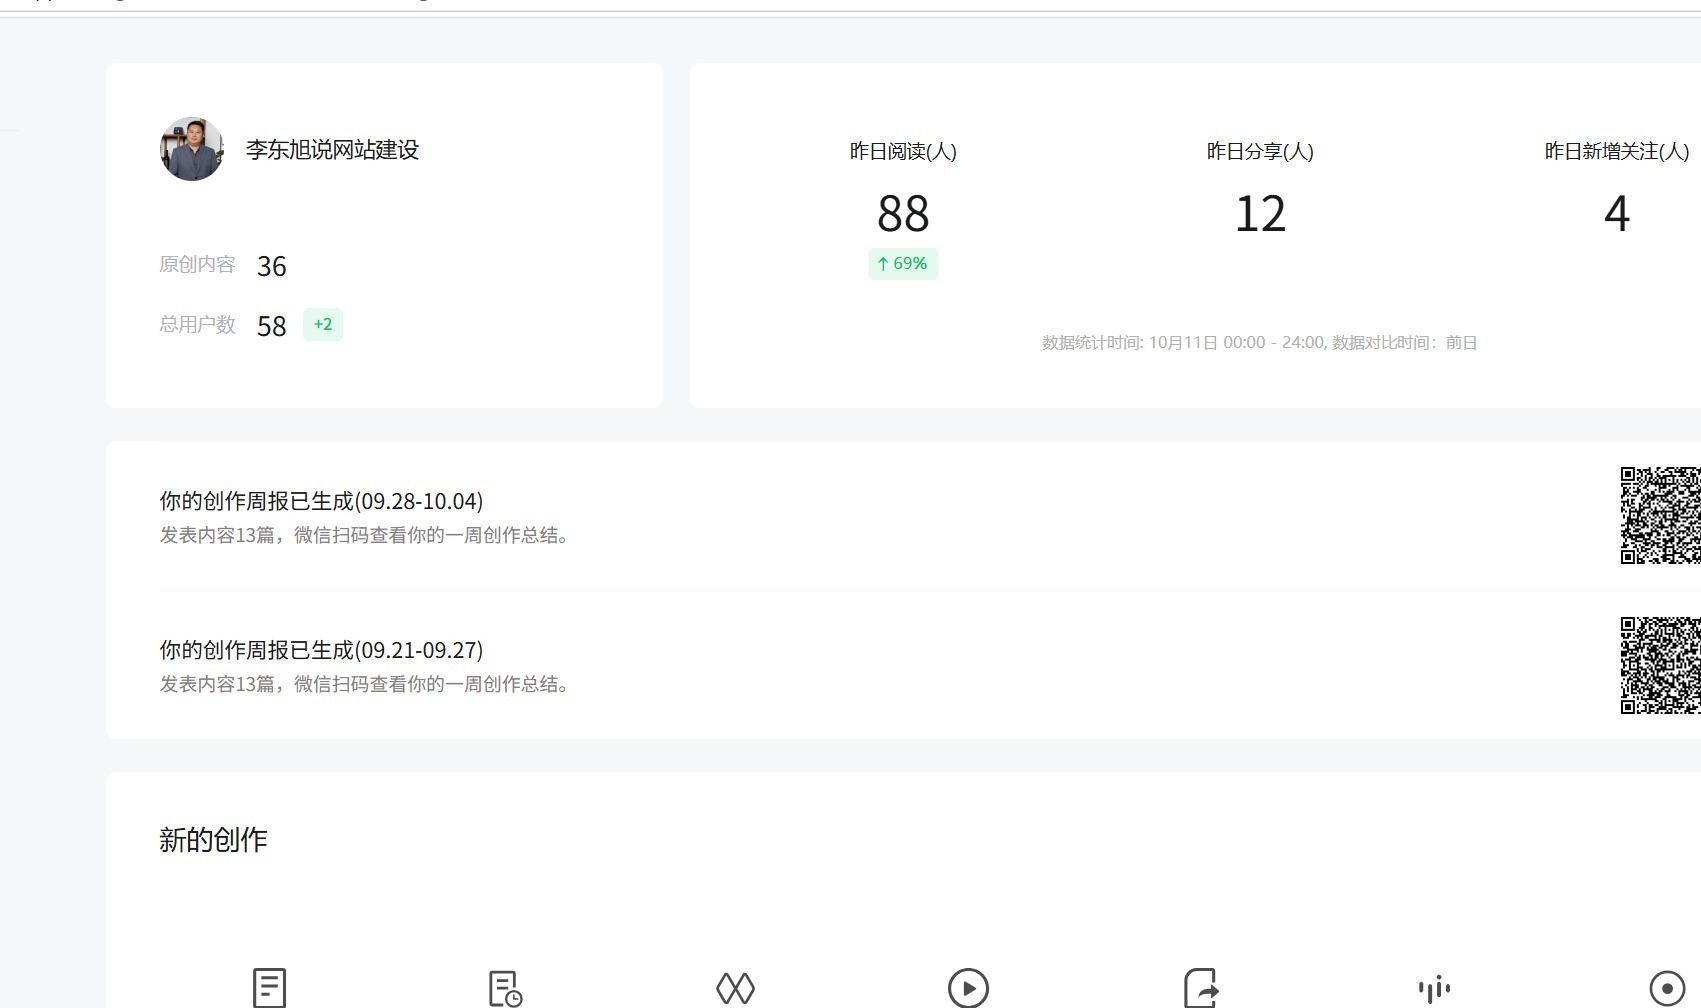Click the 总用户数 label

(197, 324)
